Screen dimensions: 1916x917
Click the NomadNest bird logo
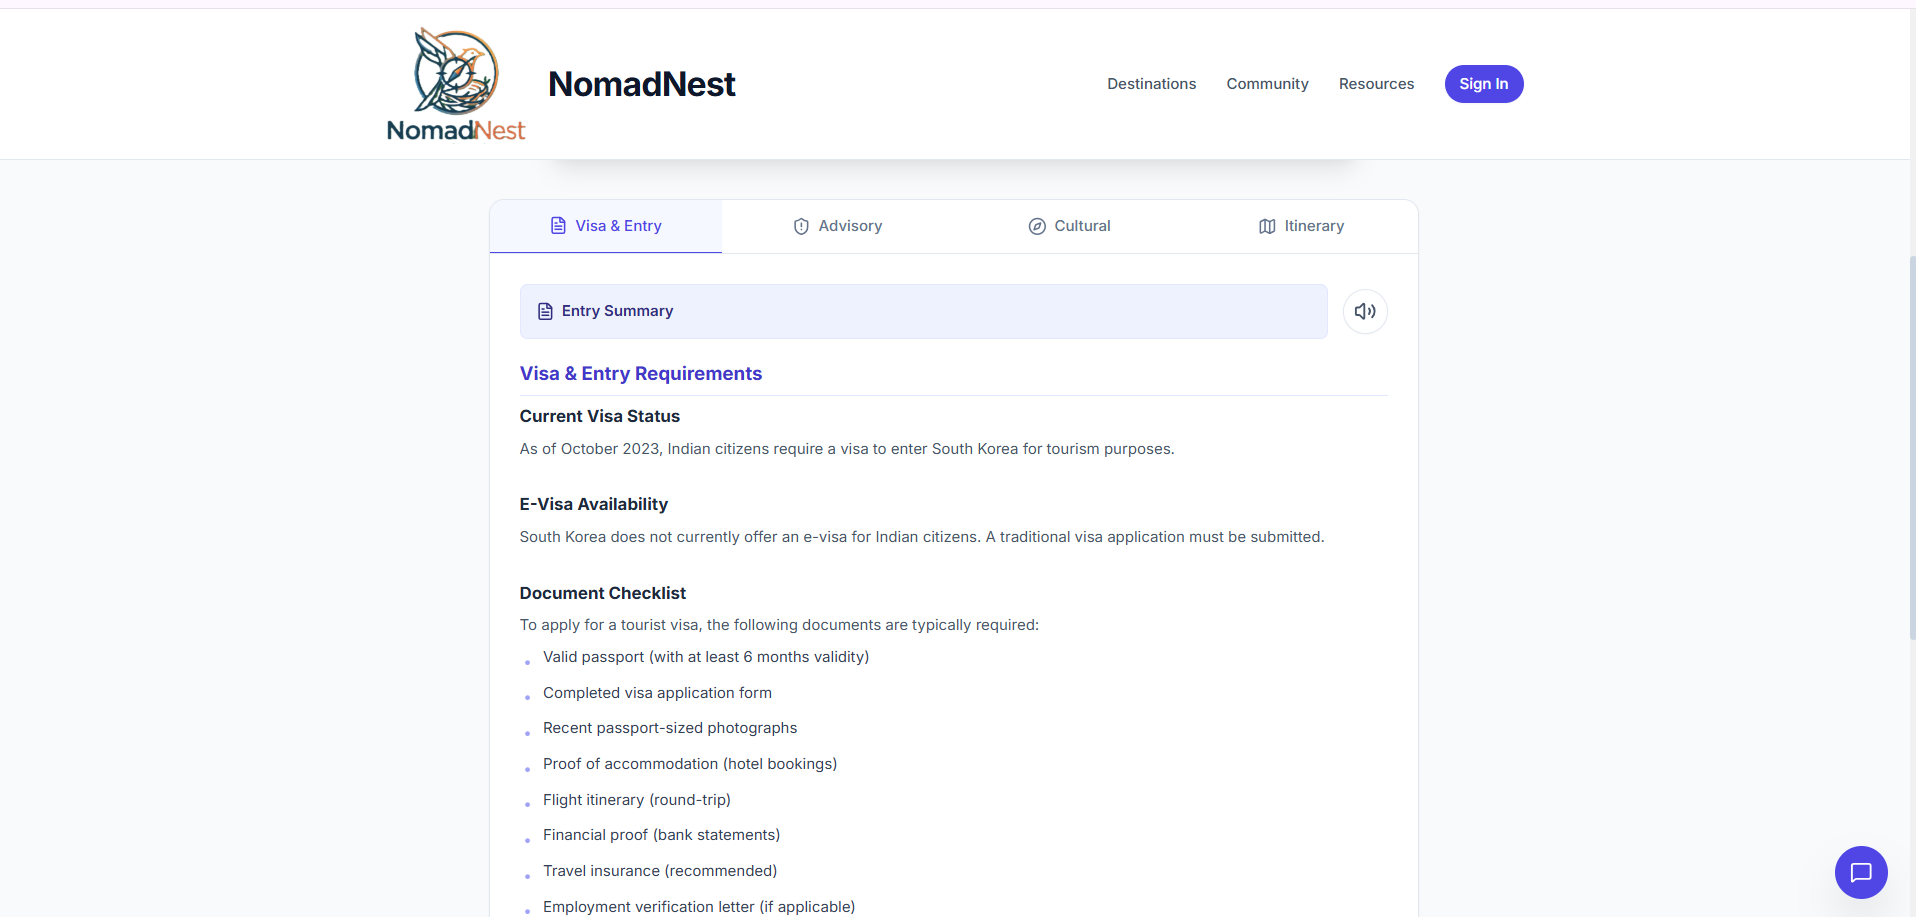point(456,84)
